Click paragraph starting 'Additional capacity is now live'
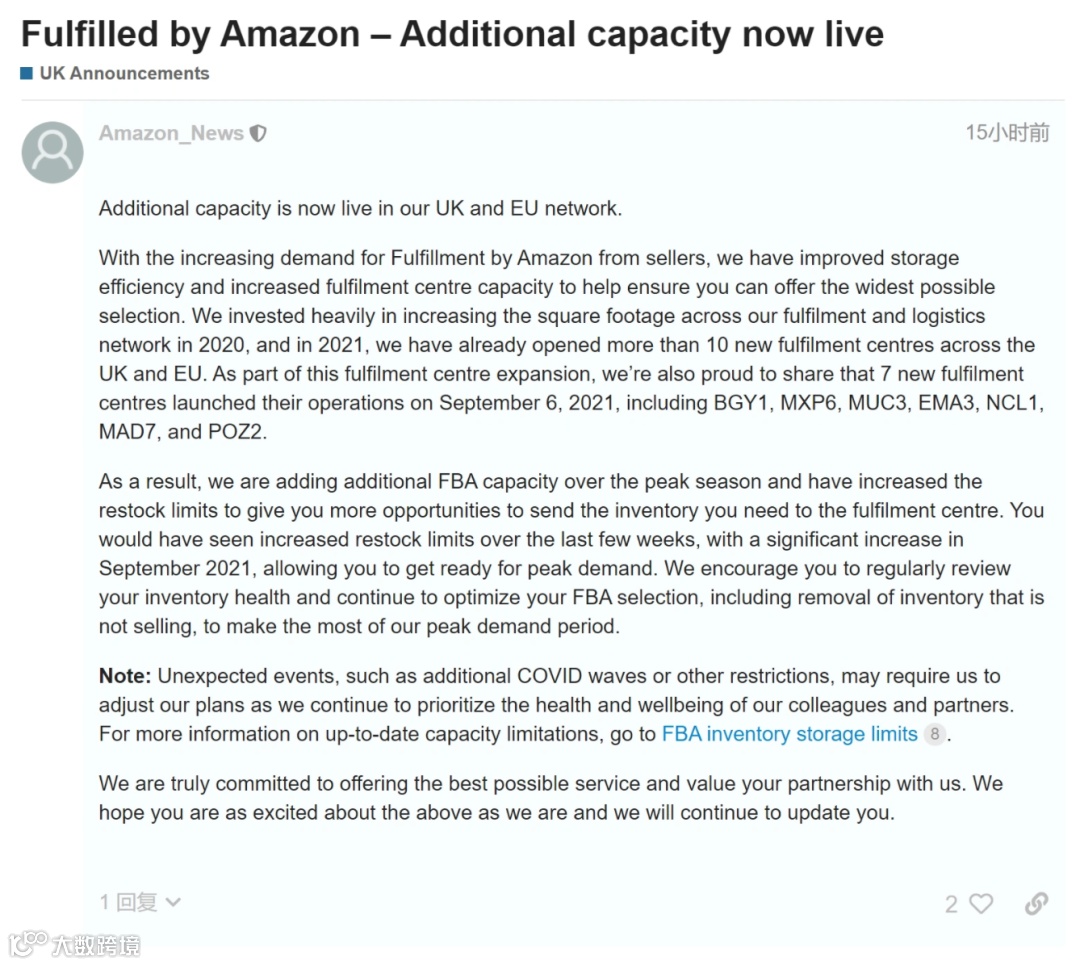1080x965 pixels. pyautogui.click(x=360, y=208)
